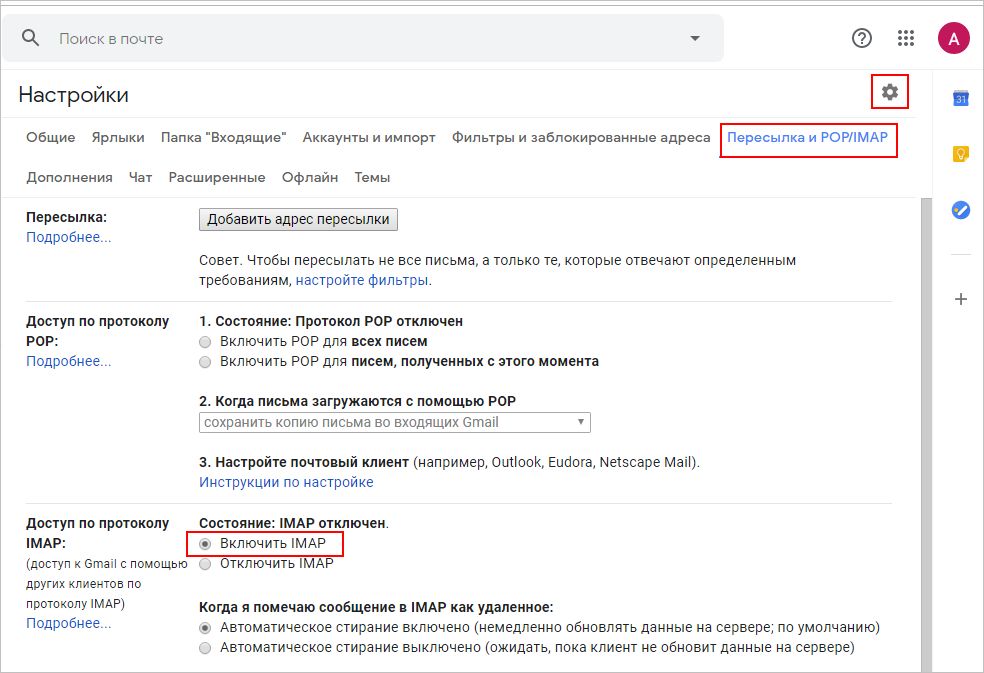Select 'Включить POP для всех писем' option

pyautogui.click(x=206, y=342)
